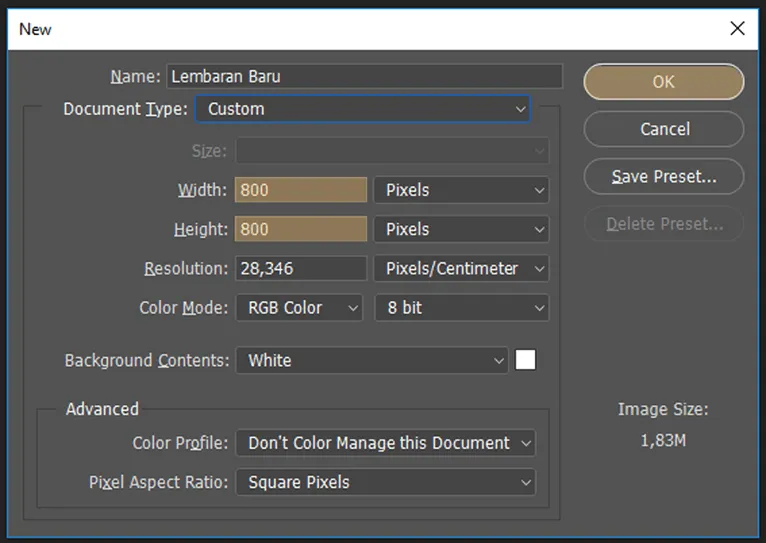766x543 pixels.
Task: Click the Height value field
Action: point(300,229)
